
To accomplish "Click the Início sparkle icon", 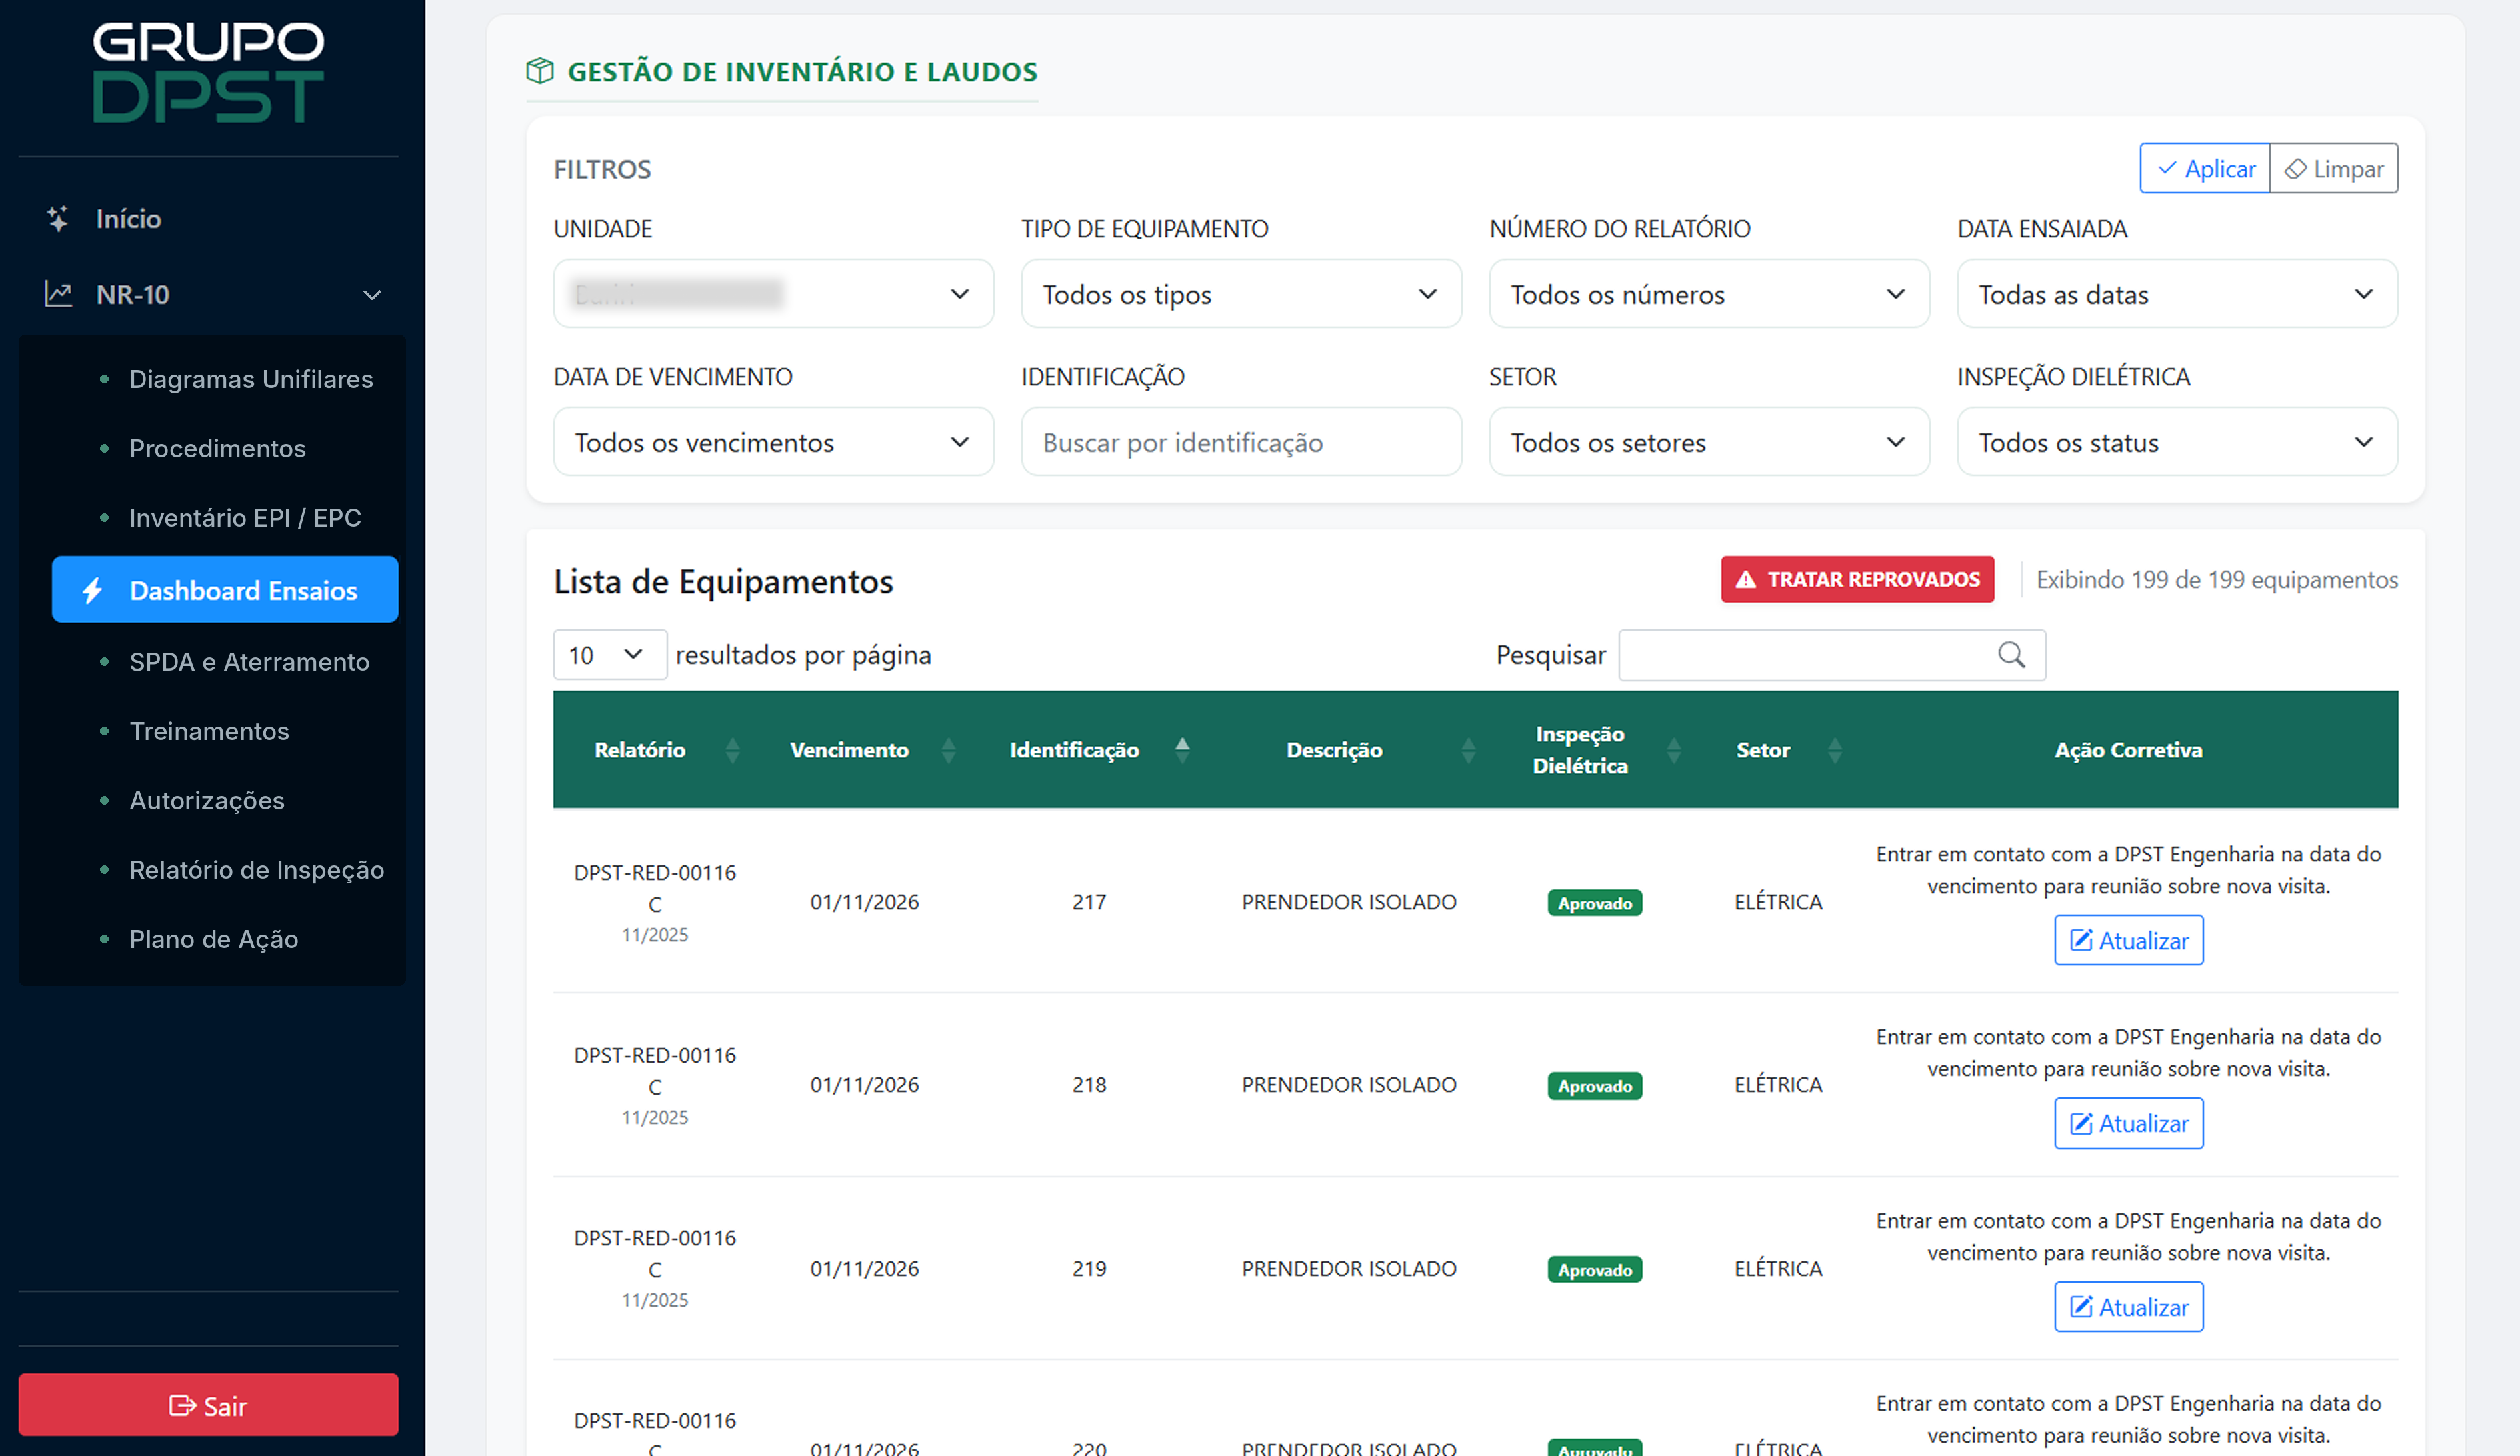I will point(58,218).
